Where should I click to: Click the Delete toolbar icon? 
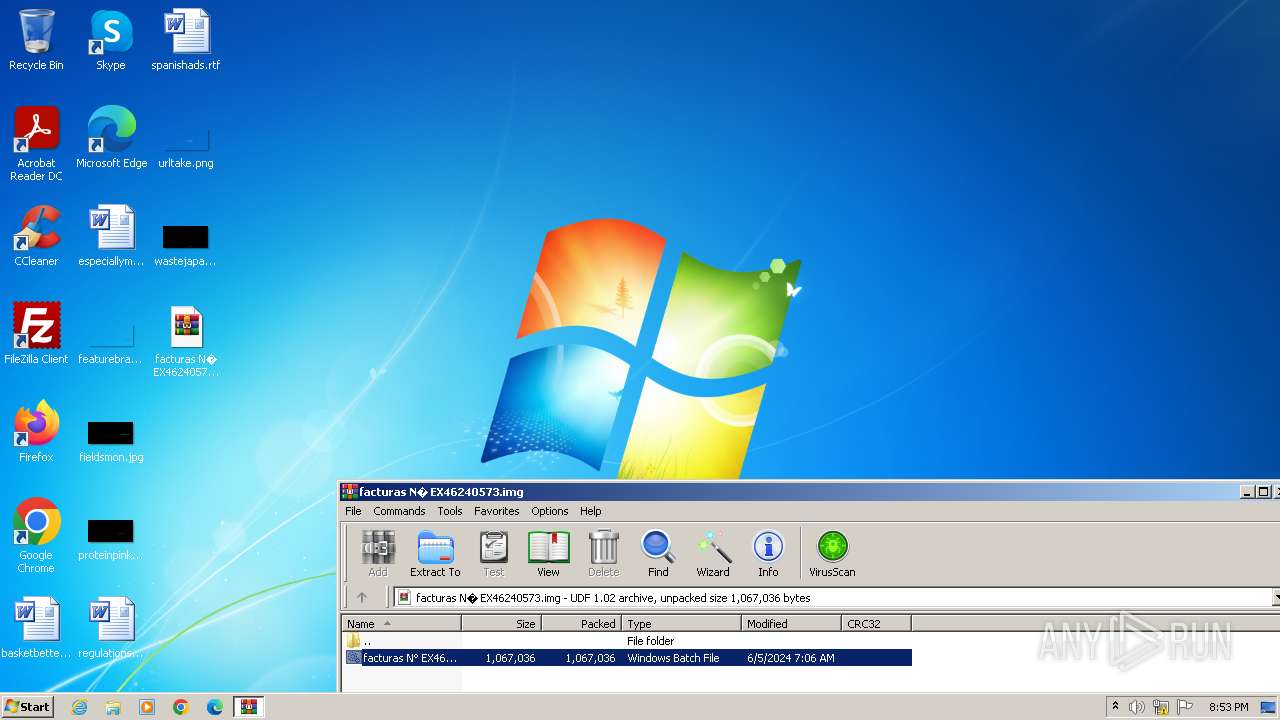[603, 554]
